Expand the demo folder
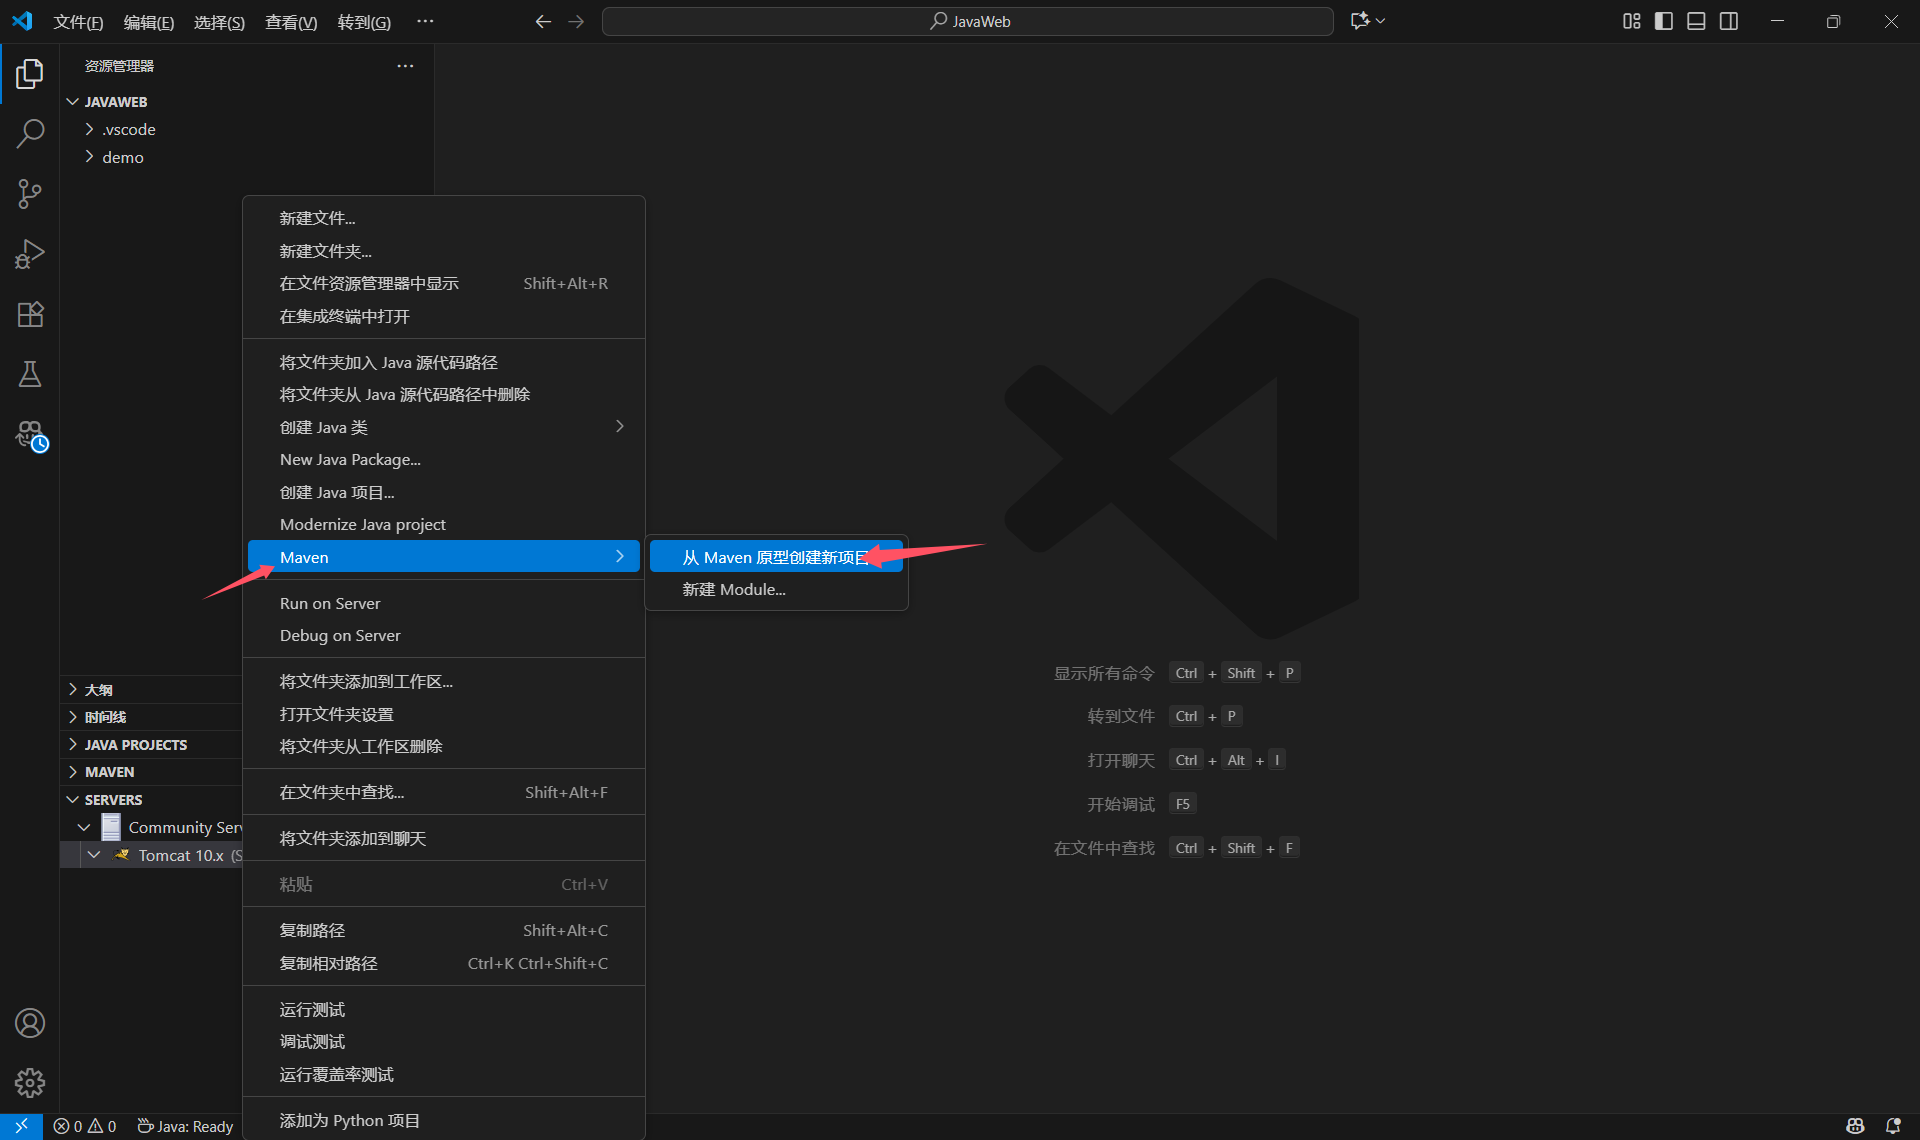This screenshot has height=1140, width=1920. tap(122, 157)
